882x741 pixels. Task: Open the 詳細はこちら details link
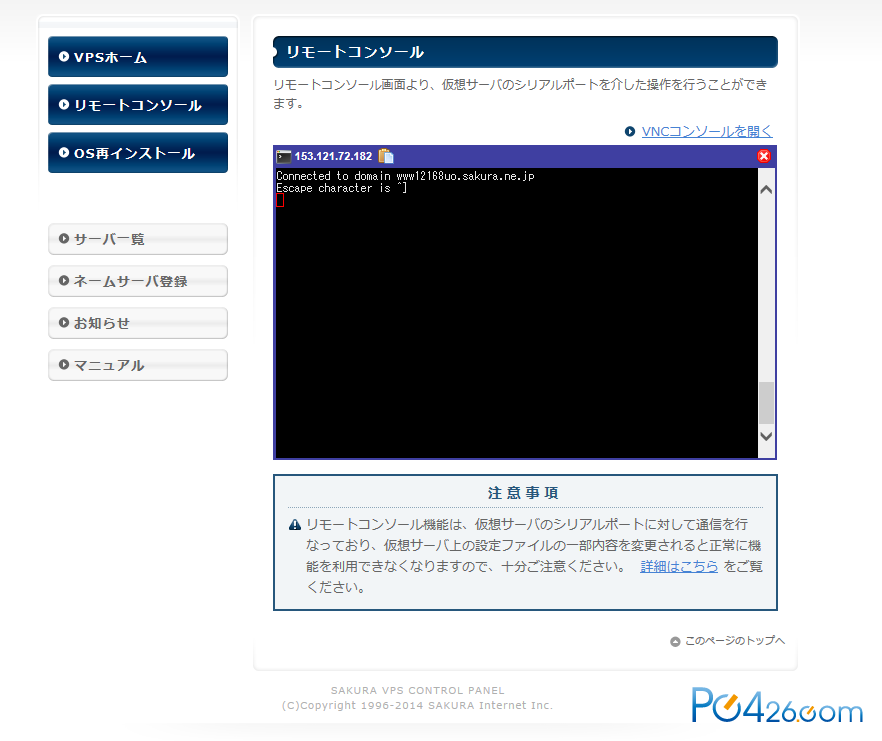[679, 566]
